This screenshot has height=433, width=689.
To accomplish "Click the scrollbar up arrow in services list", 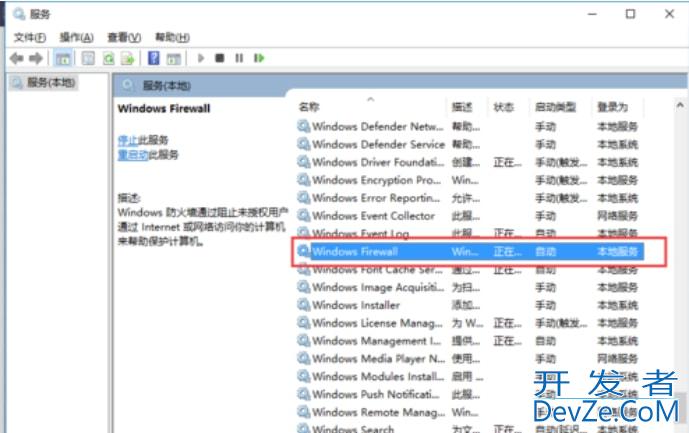I will [x=680, y=105].
